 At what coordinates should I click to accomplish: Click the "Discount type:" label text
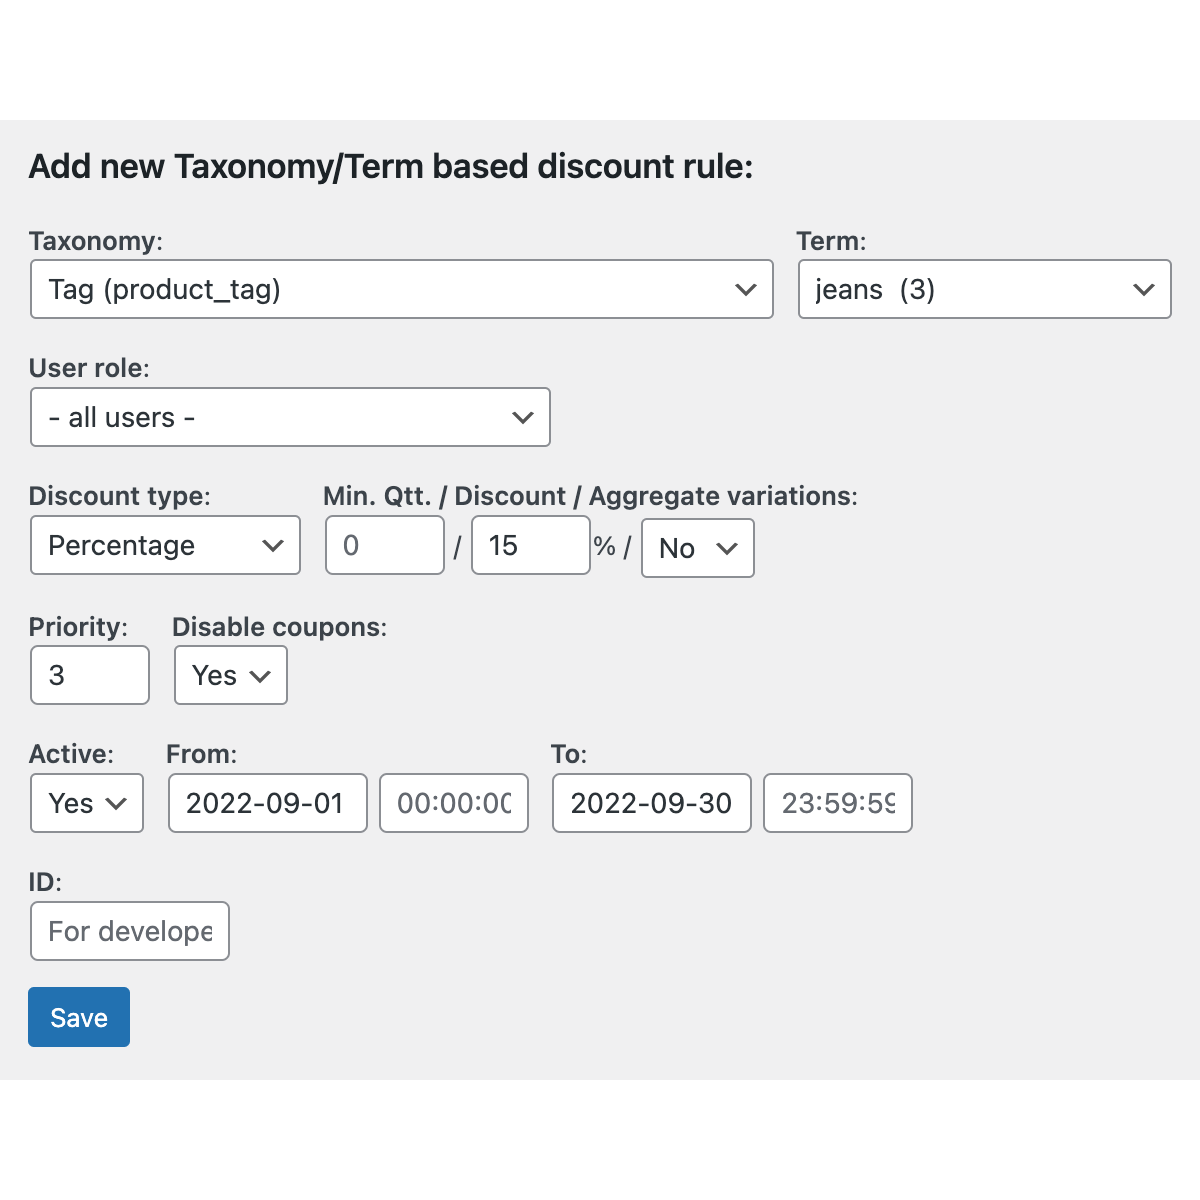point(120,496)
